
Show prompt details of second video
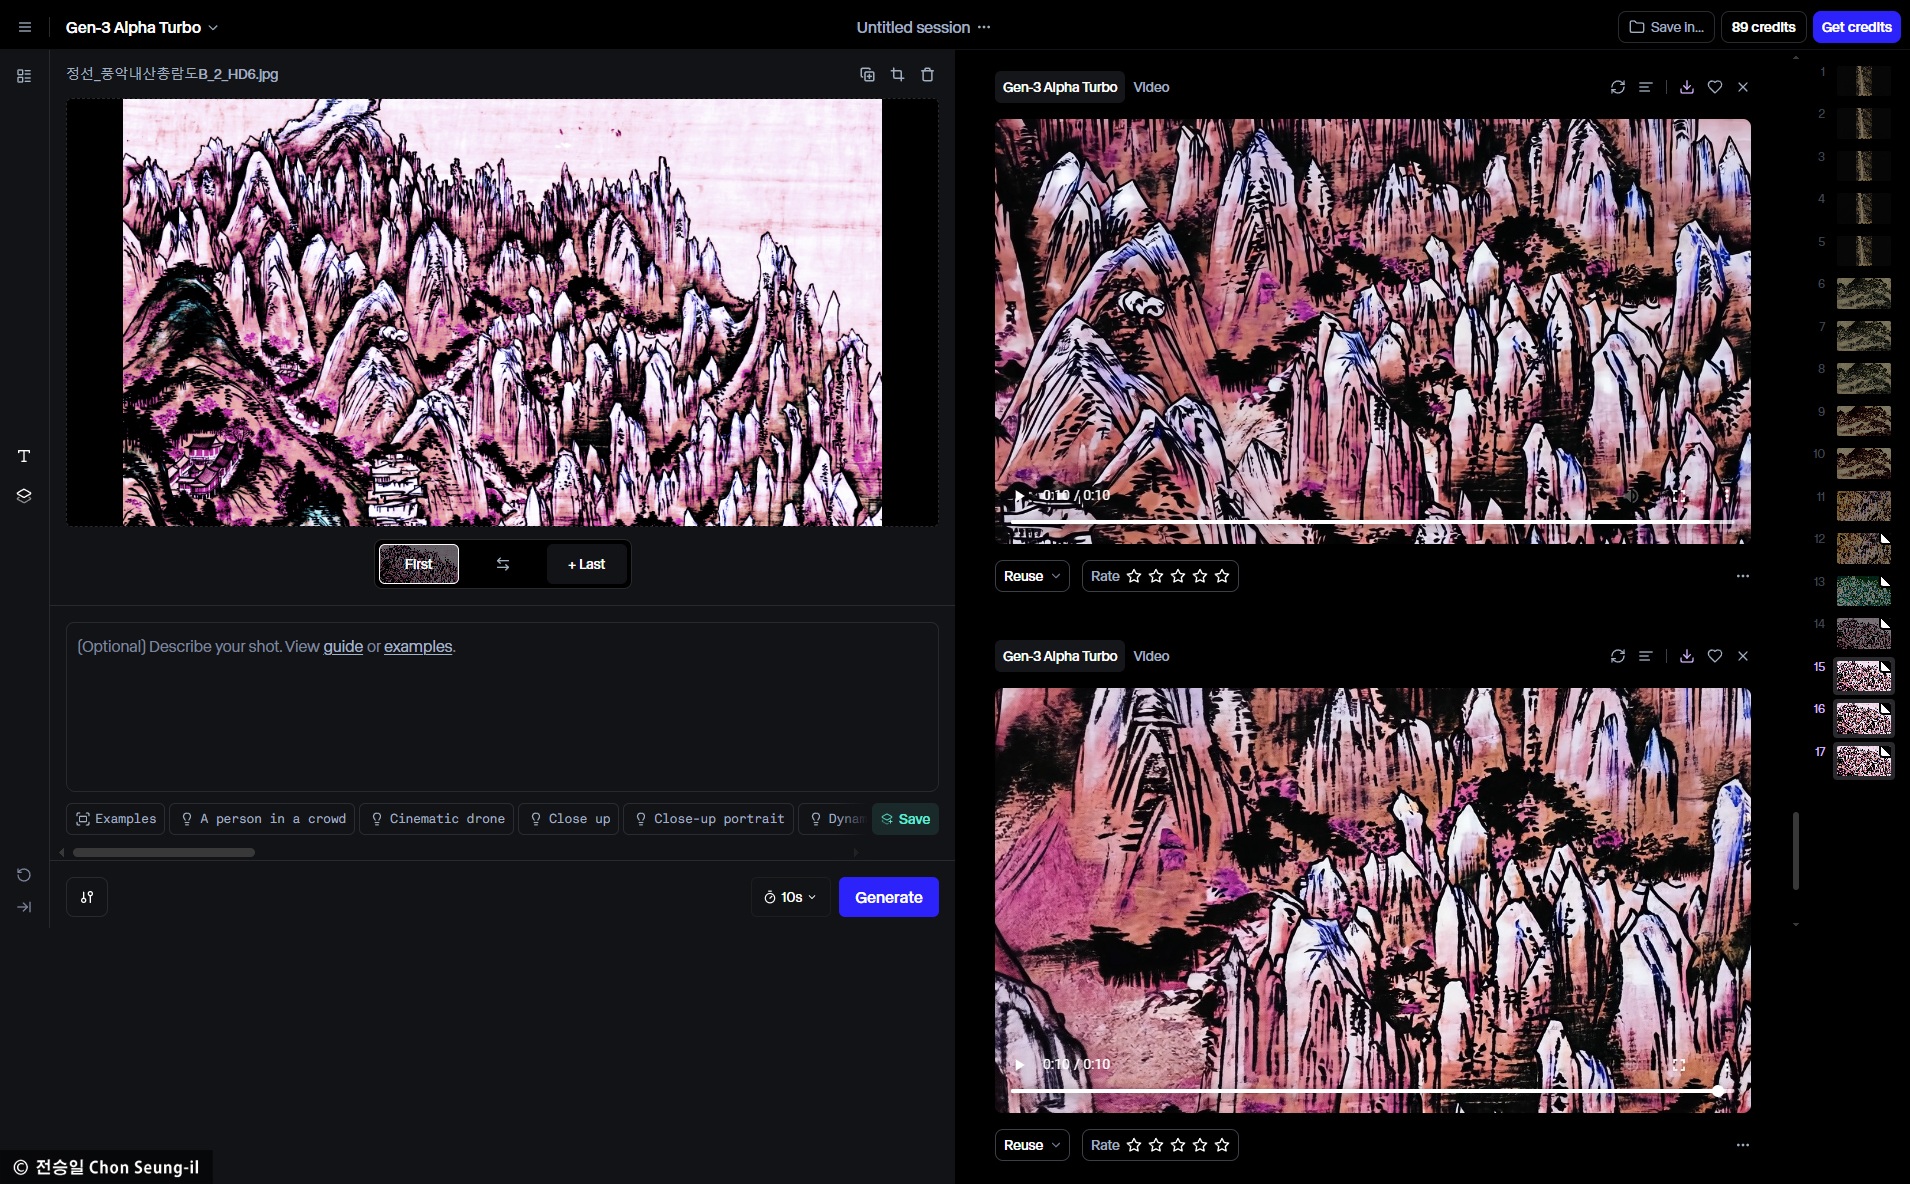(1645, 656)
